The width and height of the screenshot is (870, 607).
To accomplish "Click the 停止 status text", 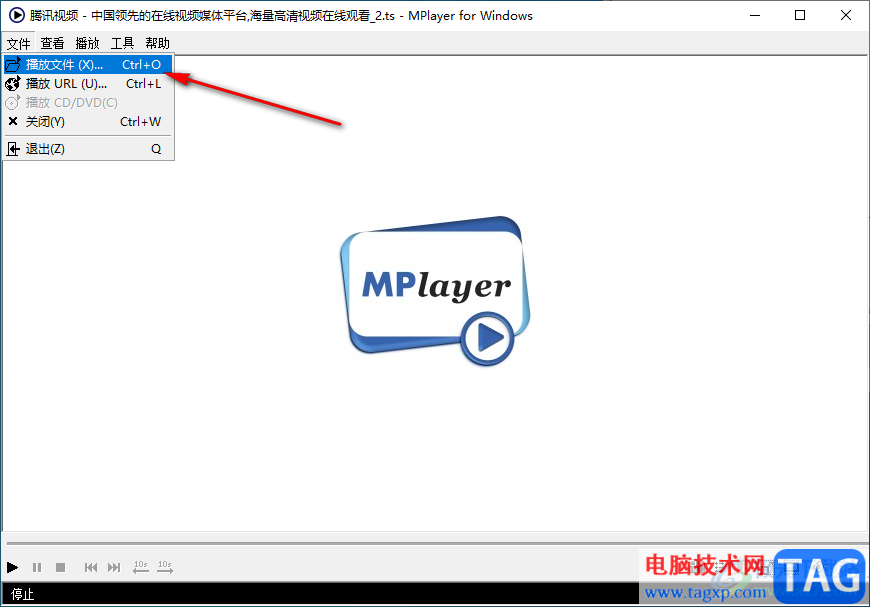I will click(23, 594).
